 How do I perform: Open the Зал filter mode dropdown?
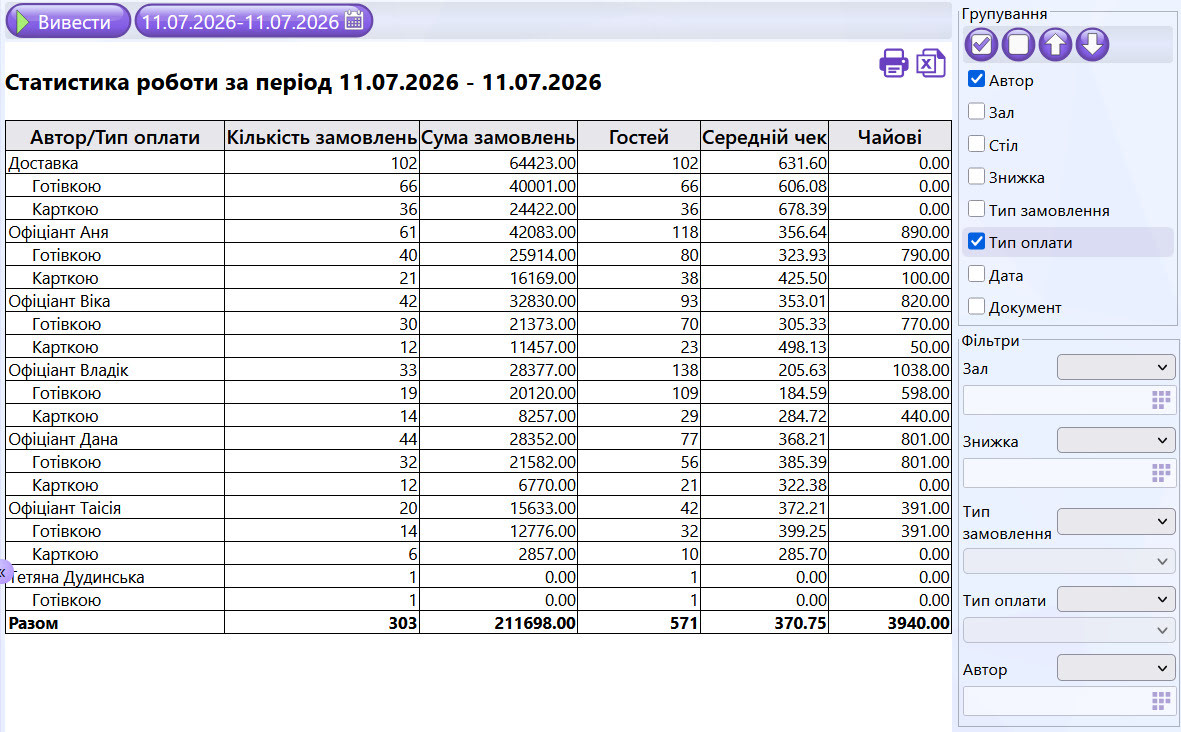1115,368
